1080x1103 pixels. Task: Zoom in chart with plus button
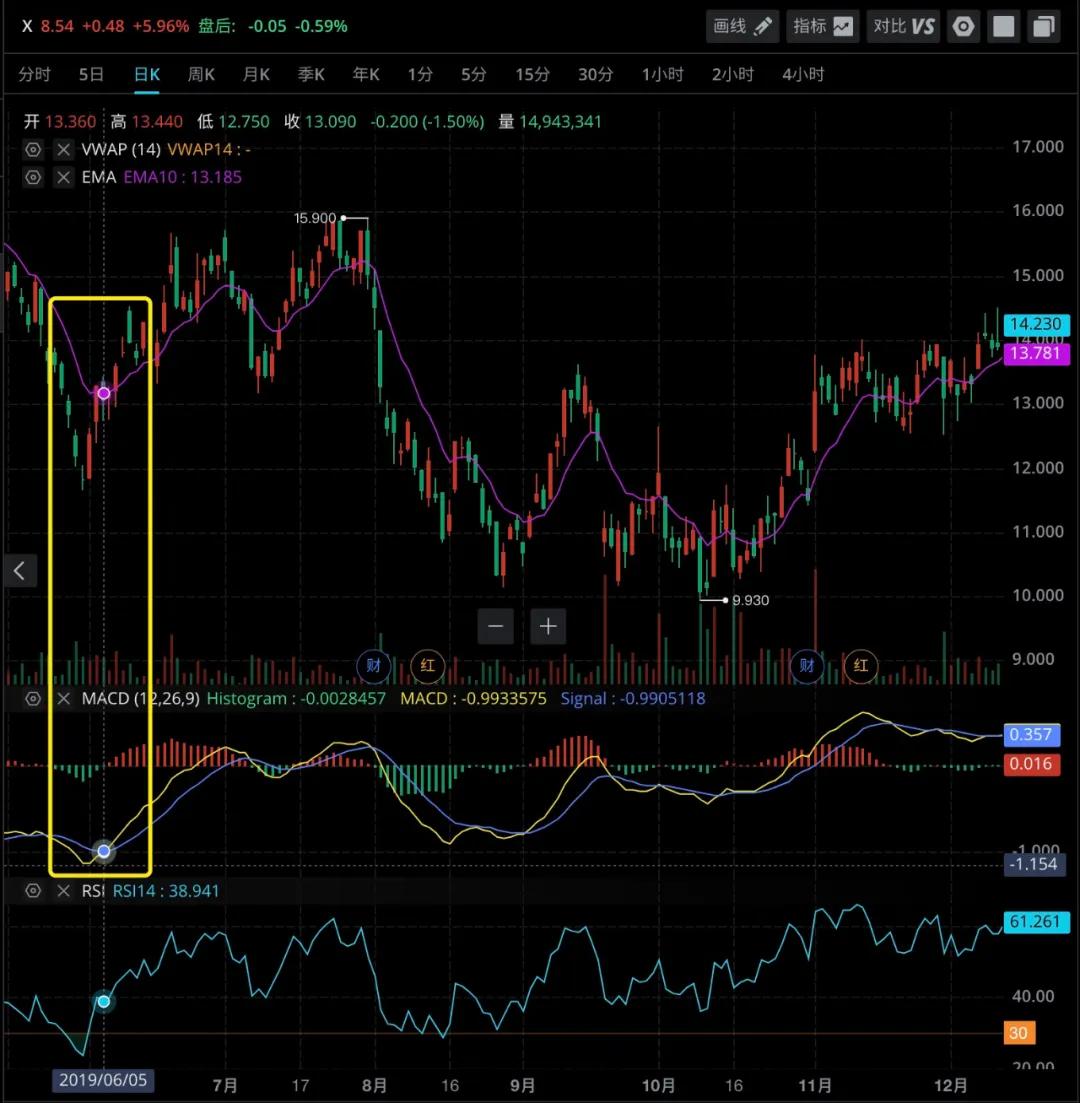click(x=548, y=627)
